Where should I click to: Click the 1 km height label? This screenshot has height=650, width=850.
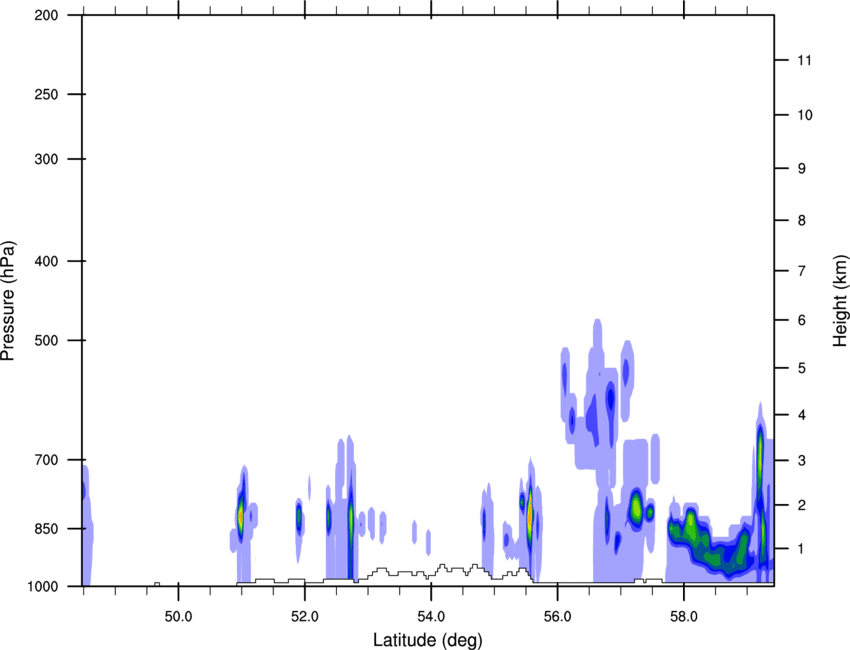click(x=802, y=549)
